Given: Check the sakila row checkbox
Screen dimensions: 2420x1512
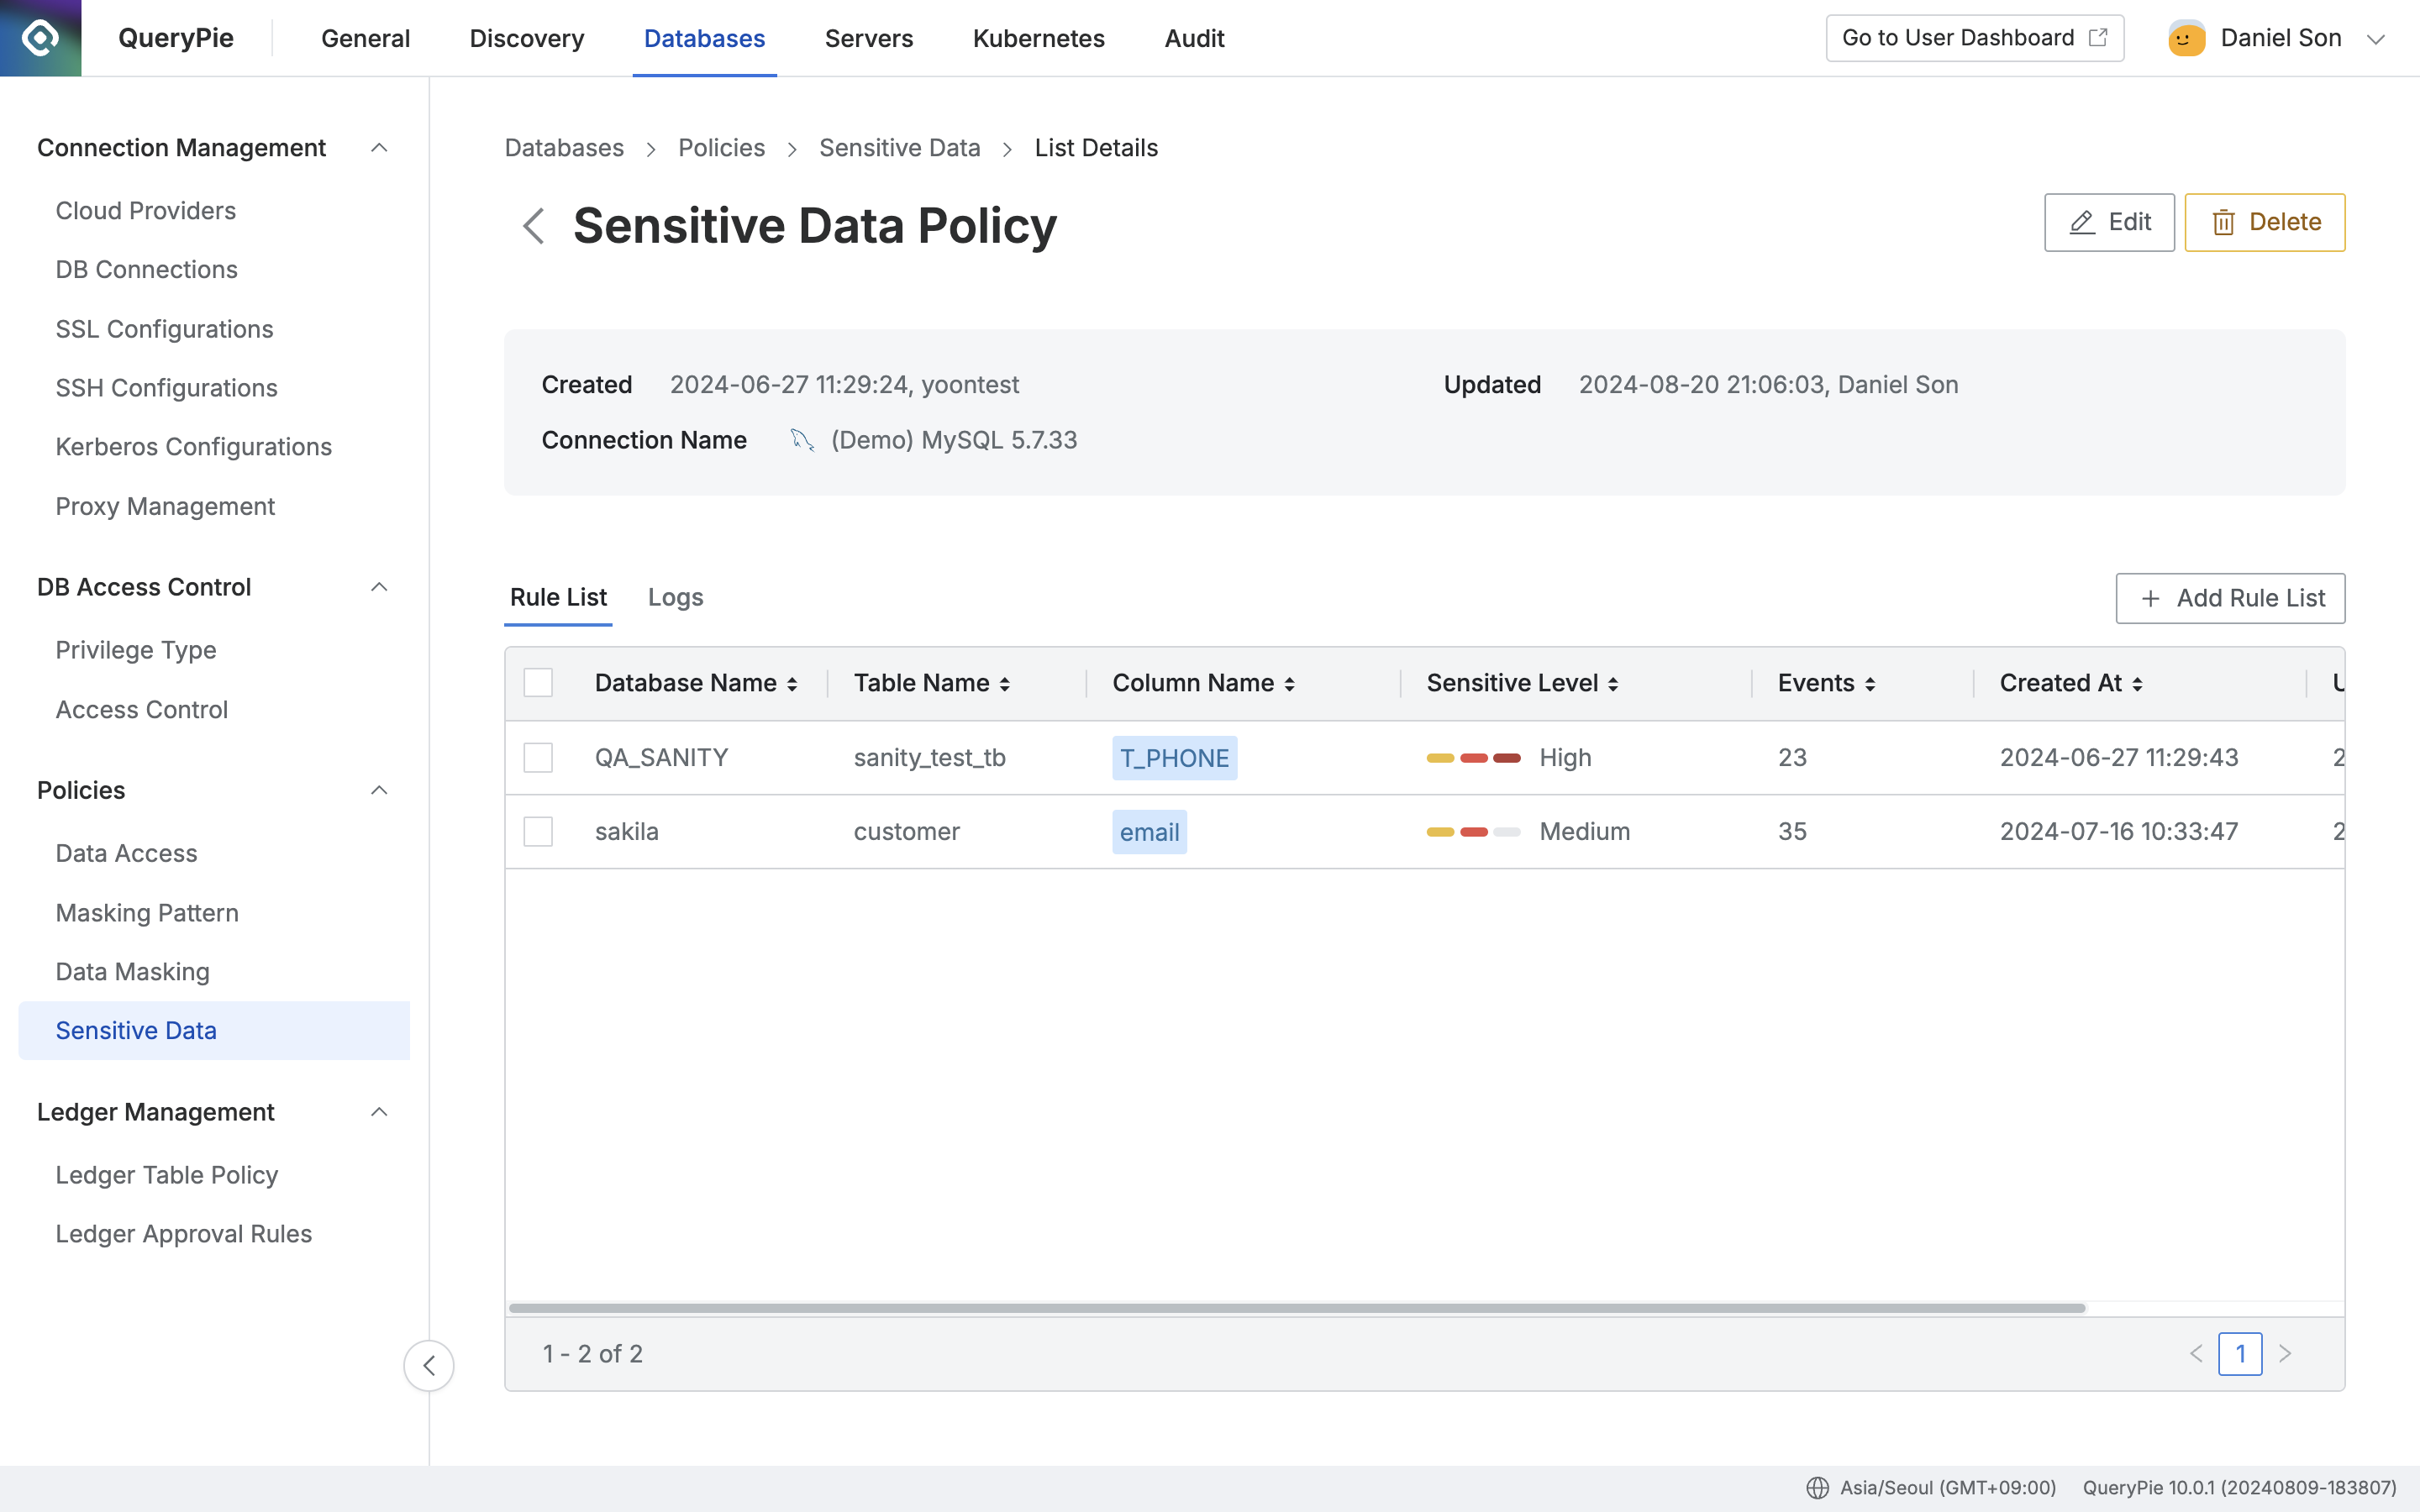Looking at the screenshot, I should (x=539, y=831).
